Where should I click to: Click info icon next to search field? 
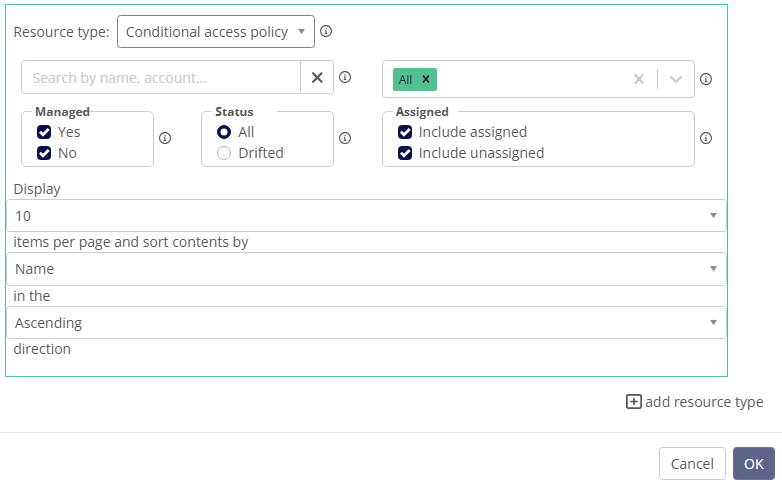[x=345, y=77]
